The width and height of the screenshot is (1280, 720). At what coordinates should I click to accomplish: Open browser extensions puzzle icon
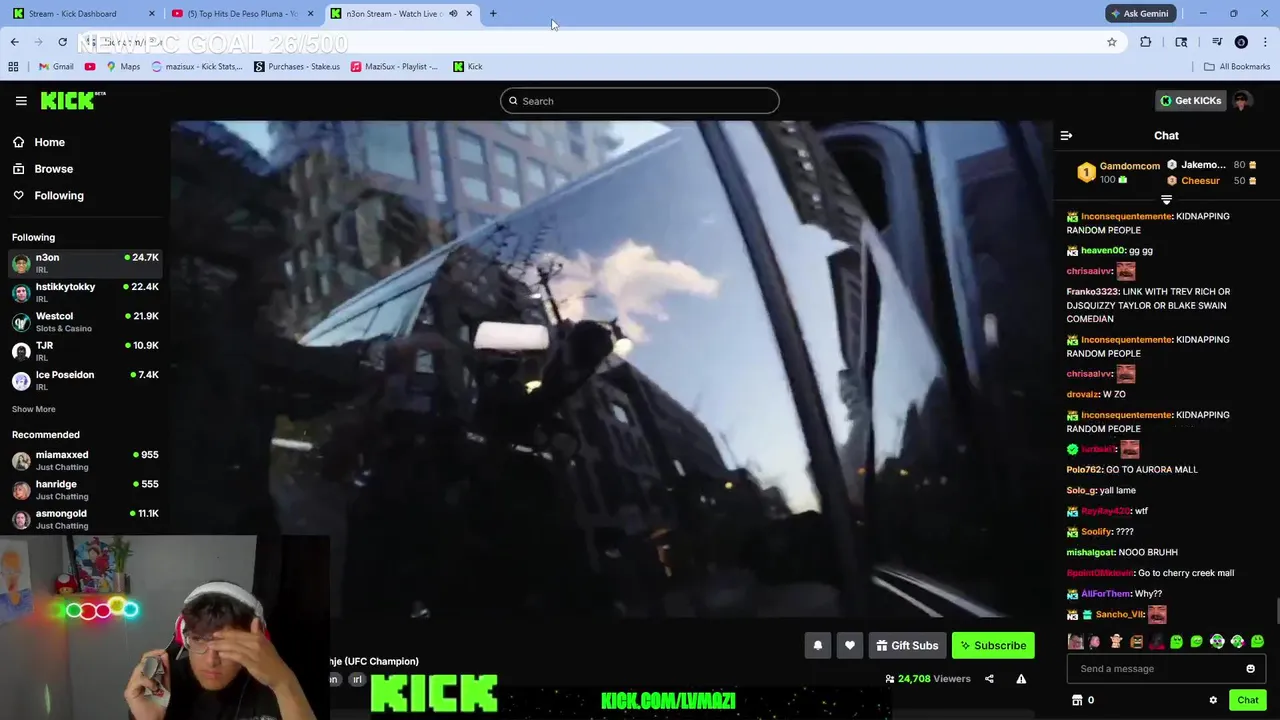tap(1145, 42)
